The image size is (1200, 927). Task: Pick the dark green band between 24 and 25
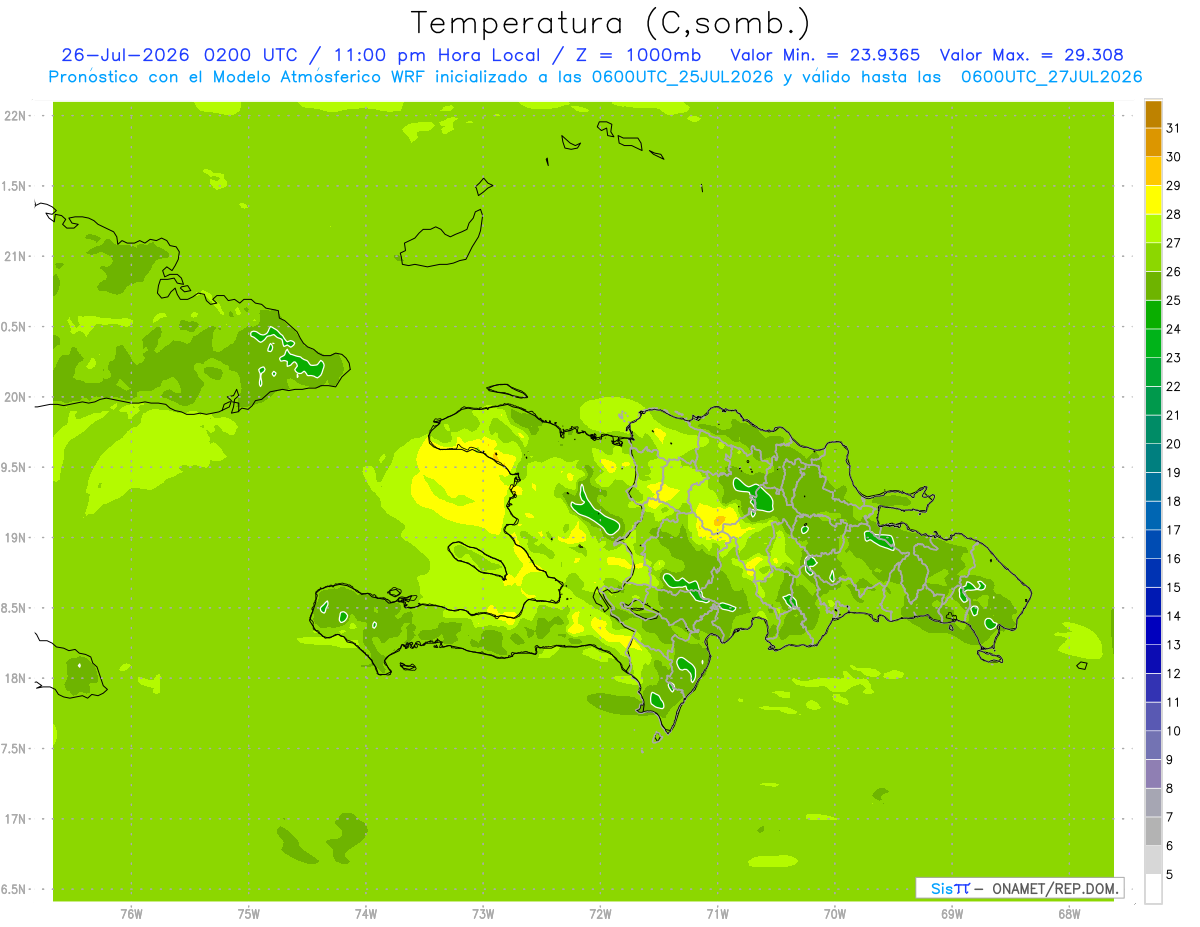[x=1153, y=315]
